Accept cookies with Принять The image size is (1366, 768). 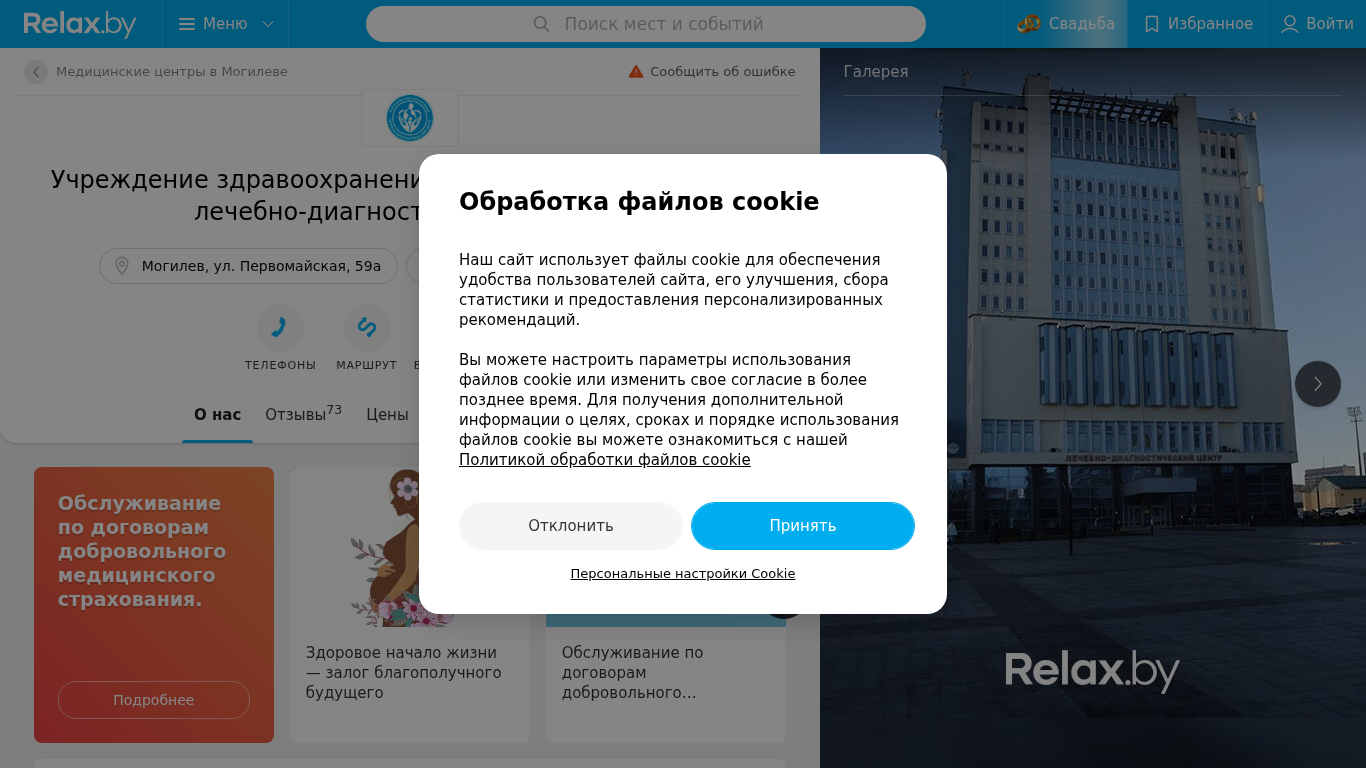click(x=803, y=526)
